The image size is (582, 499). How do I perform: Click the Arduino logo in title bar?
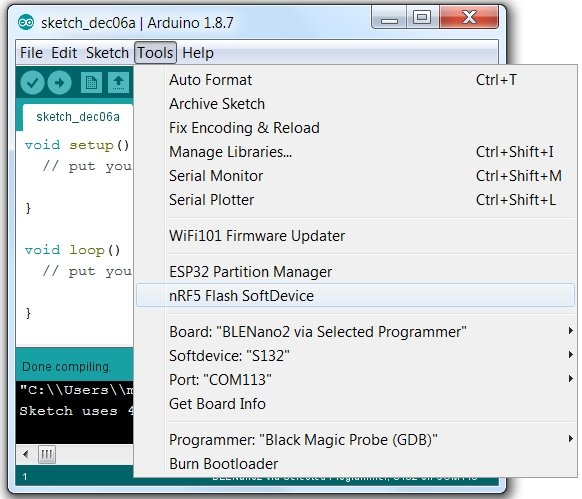[x=26, y=23]
